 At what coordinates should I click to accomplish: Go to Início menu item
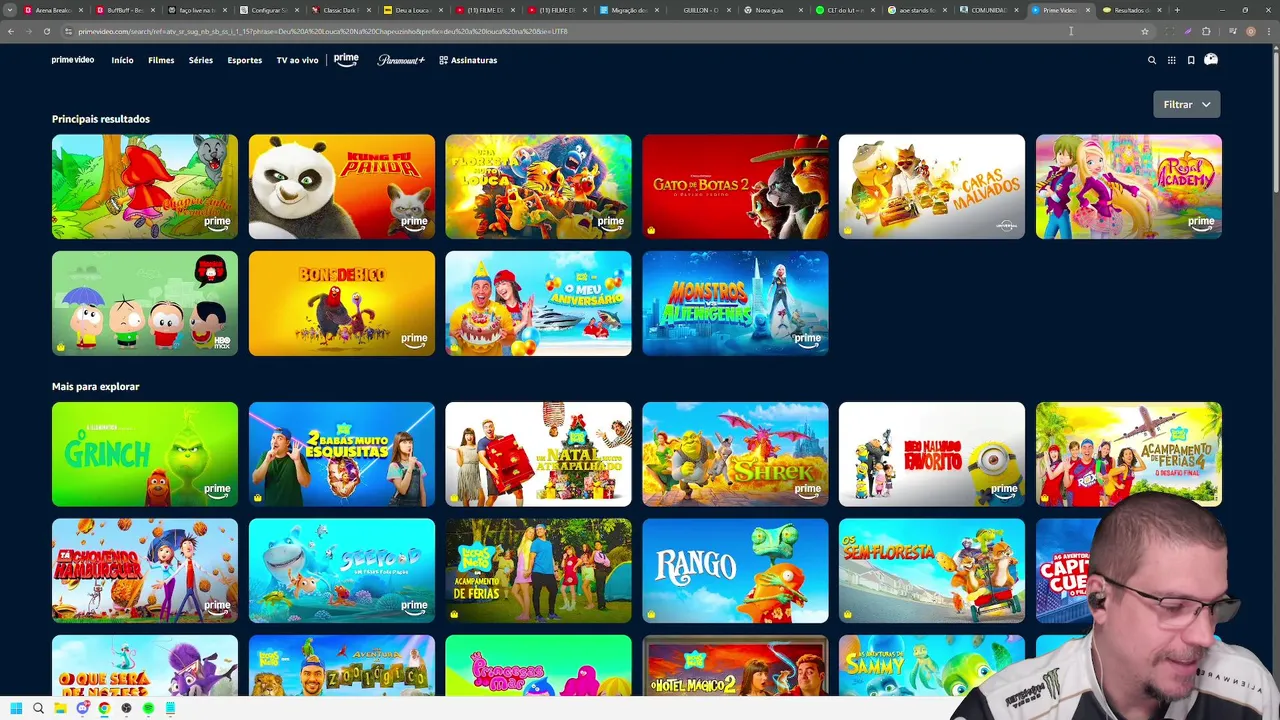(122, 60)
